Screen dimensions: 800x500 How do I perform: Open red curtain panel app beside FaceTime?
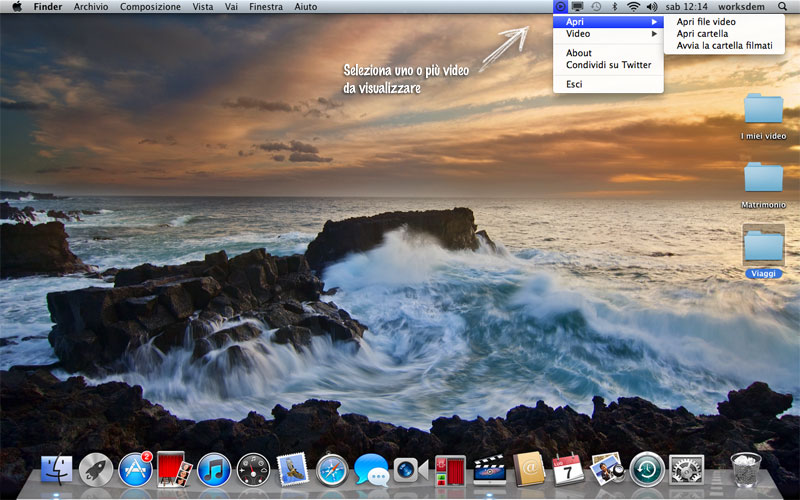point(450,470)
